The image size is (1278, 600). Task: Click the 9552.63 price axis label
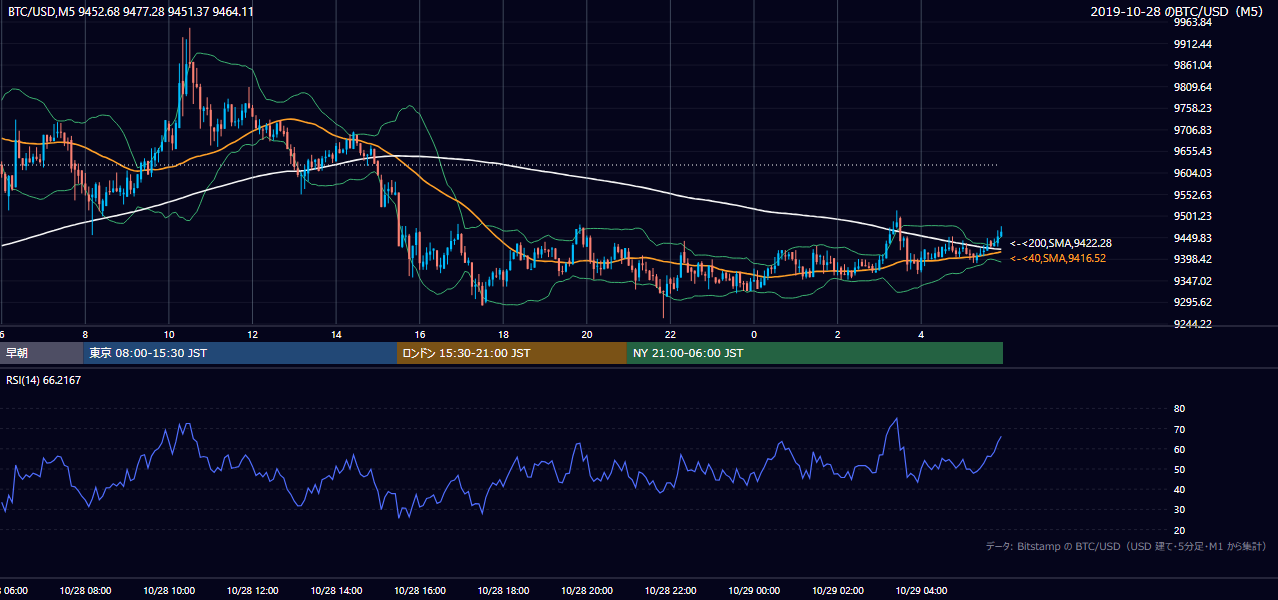(x=1193, y=195)
